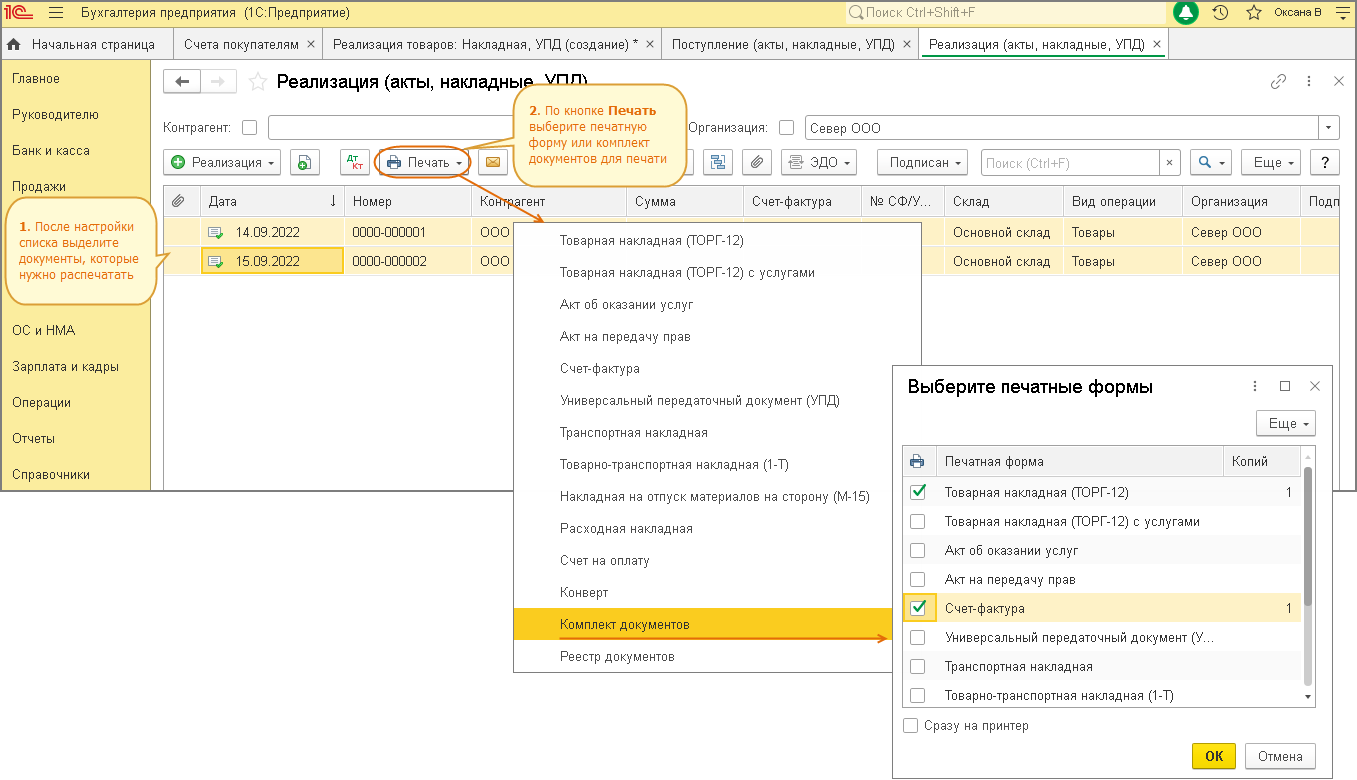The width and height of the screenshot is (1357, 780).
Task: Open the Подписан status dropdown
Action: (922, 162)
